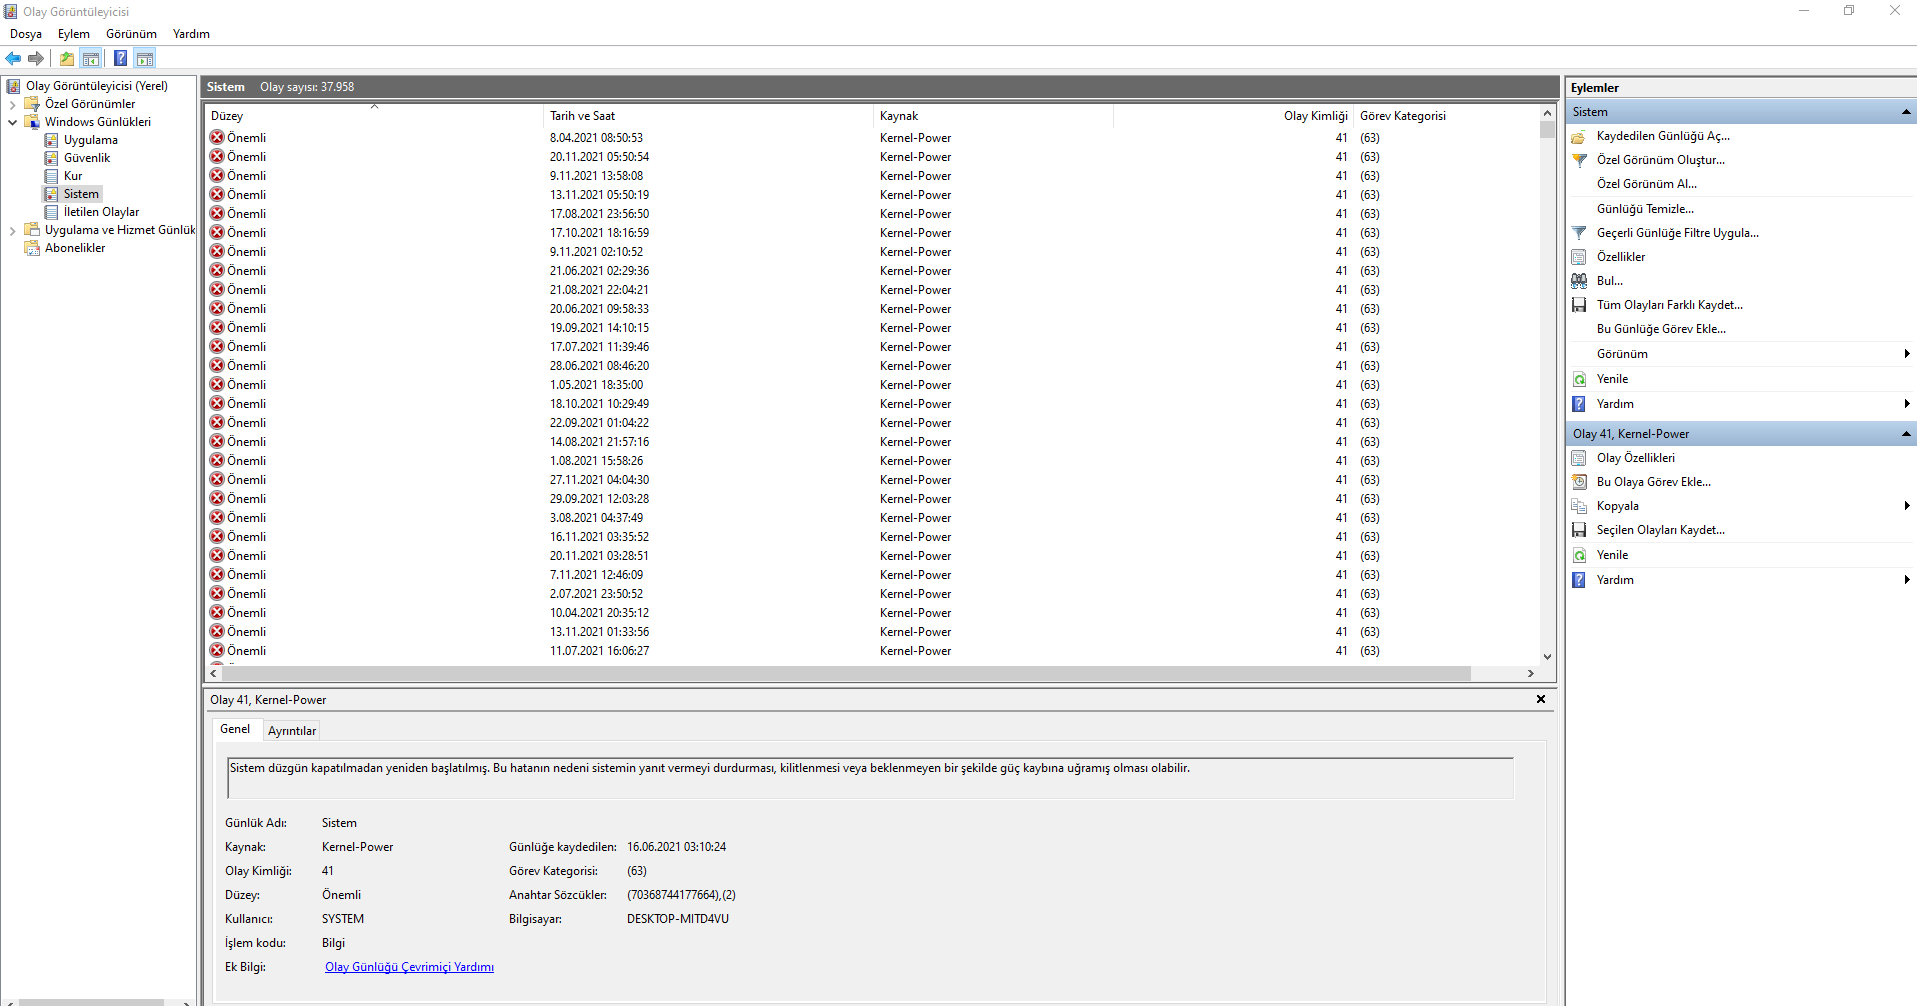Click the event list scroll-up arrow

(1547, 113)
